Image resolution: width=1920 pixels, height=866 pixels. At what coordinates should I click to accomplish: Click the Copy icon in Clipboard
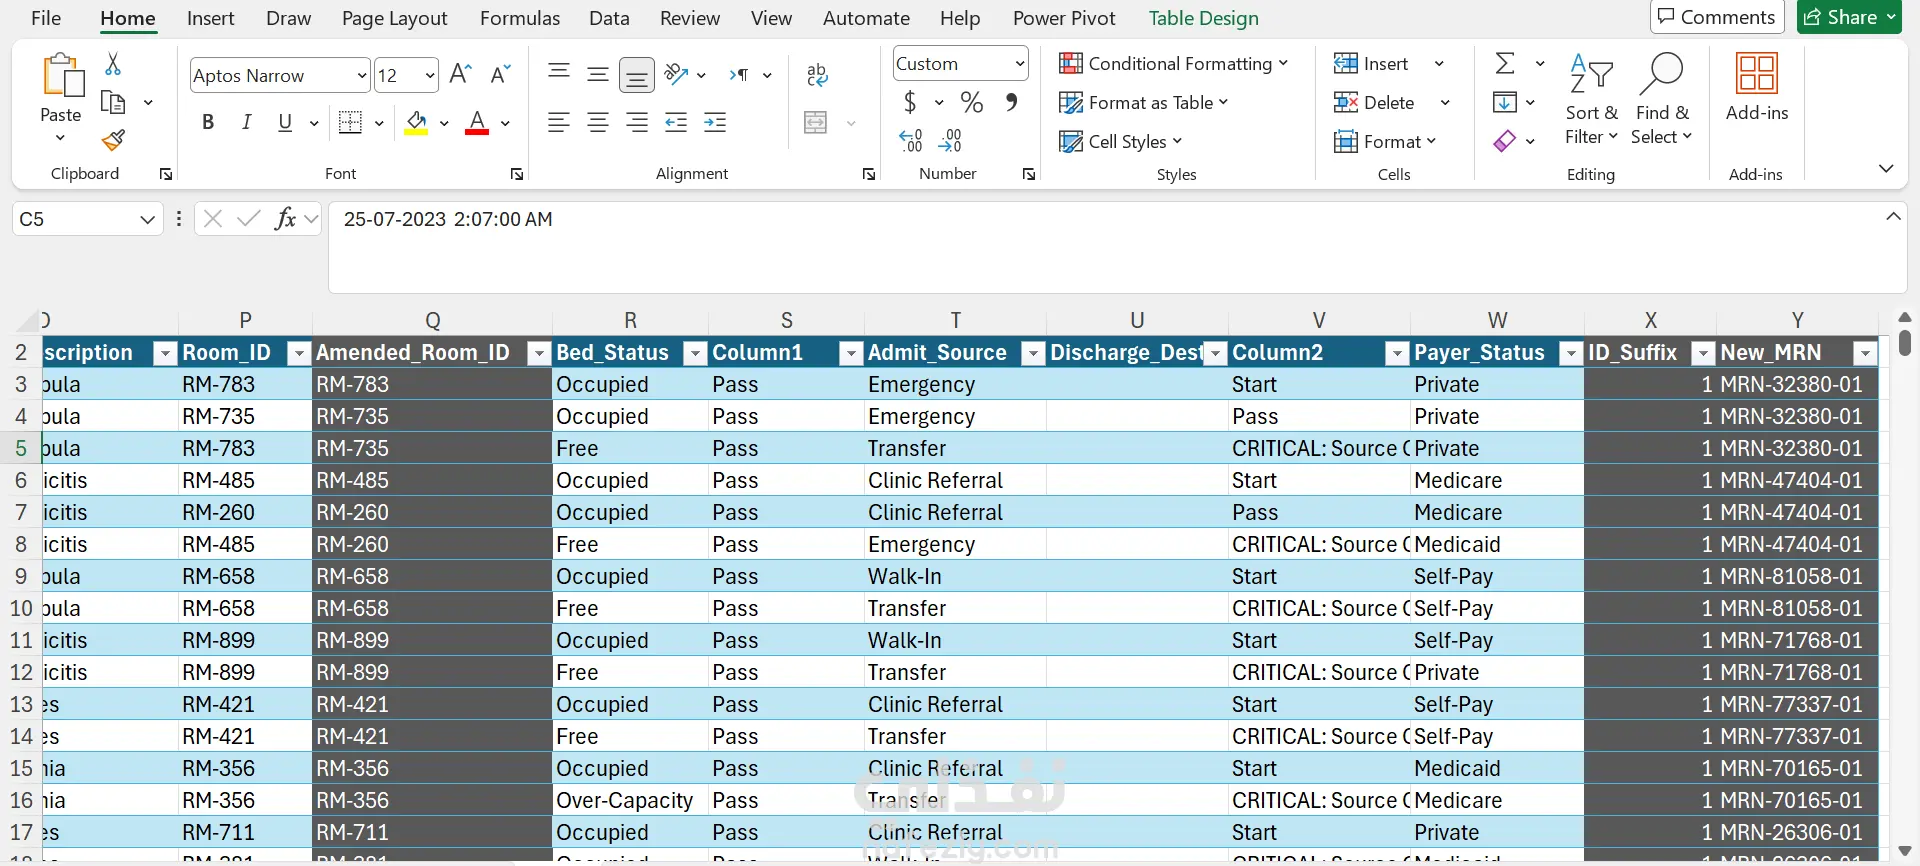(113, 102)
